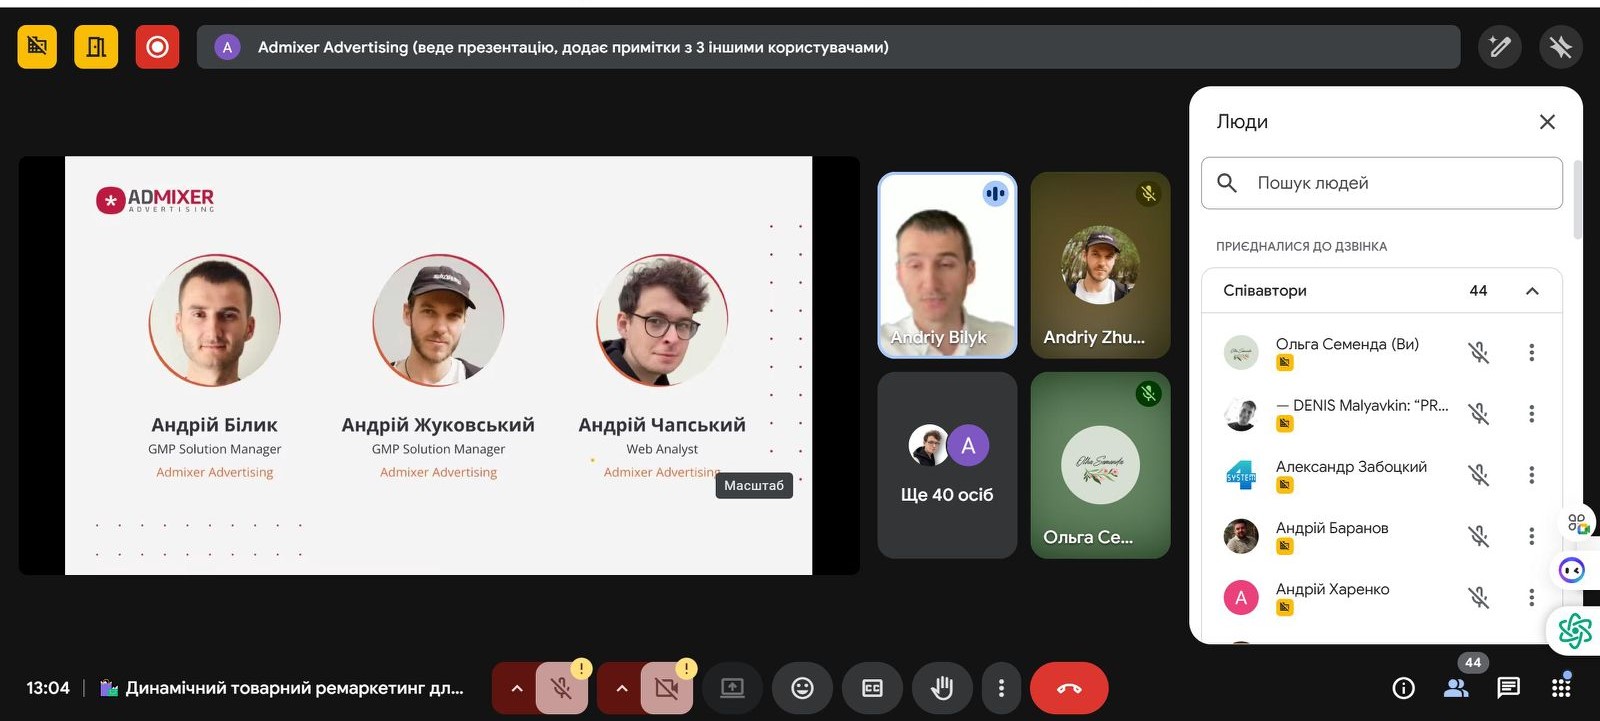1600x721 pixels.
Task: Click the Admixer Advertising presenter banner
Action: [x=828, y=47]
